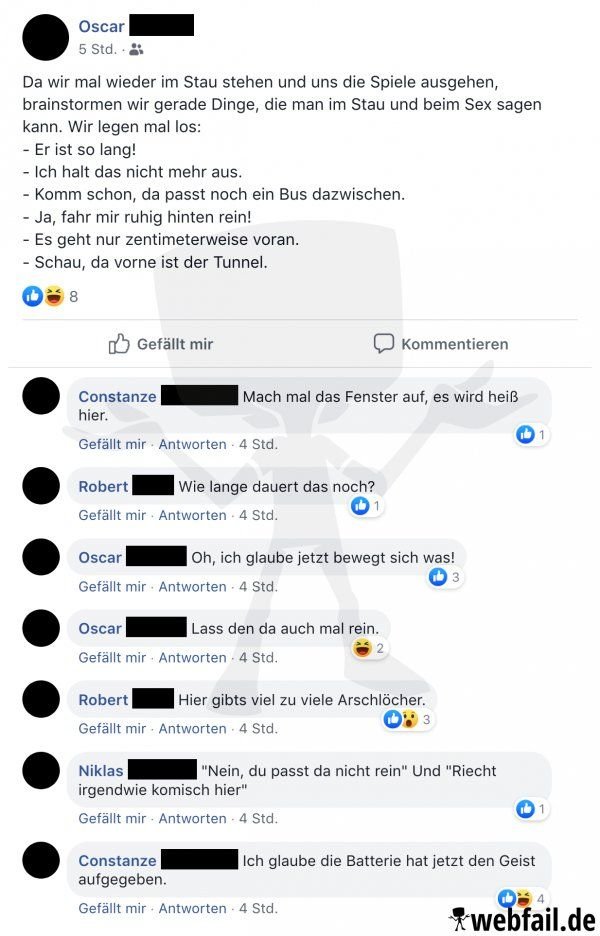Screen dimensions: 600x936
Task: Open Oscar's profile name at the top of the post
Action: (x=101, y=26)
